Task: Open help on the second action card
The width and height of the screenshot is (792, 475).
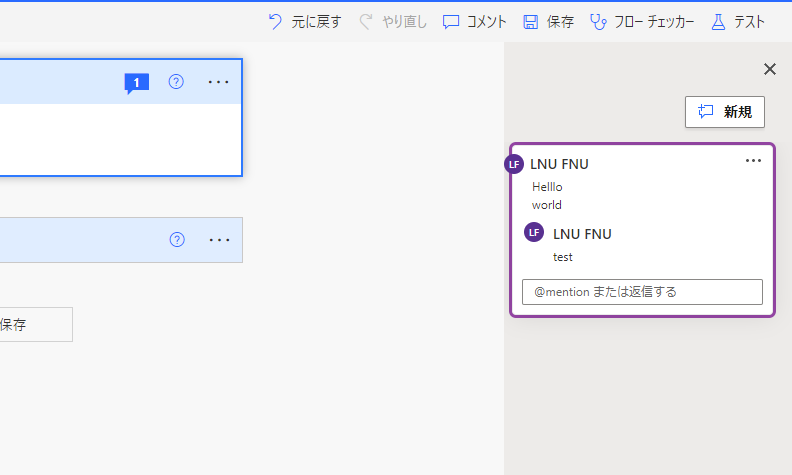Action: [177, 240]
